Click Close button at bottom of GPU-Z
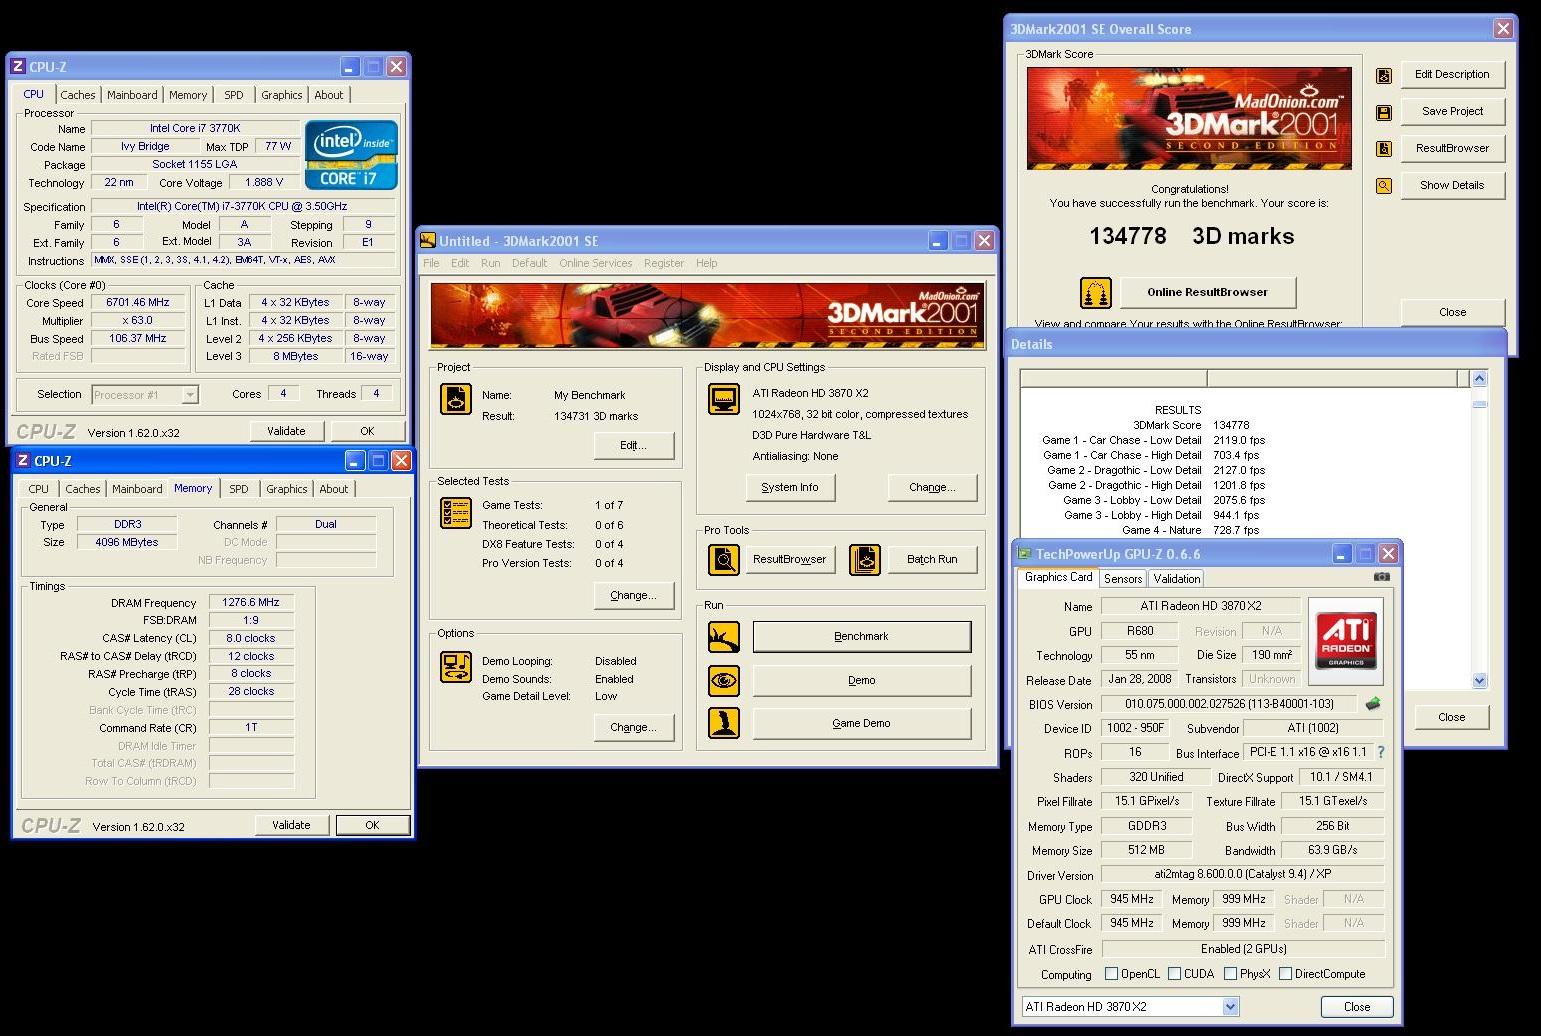The width and height of the screenshot is (1541, 1036). [1357, 1007]
